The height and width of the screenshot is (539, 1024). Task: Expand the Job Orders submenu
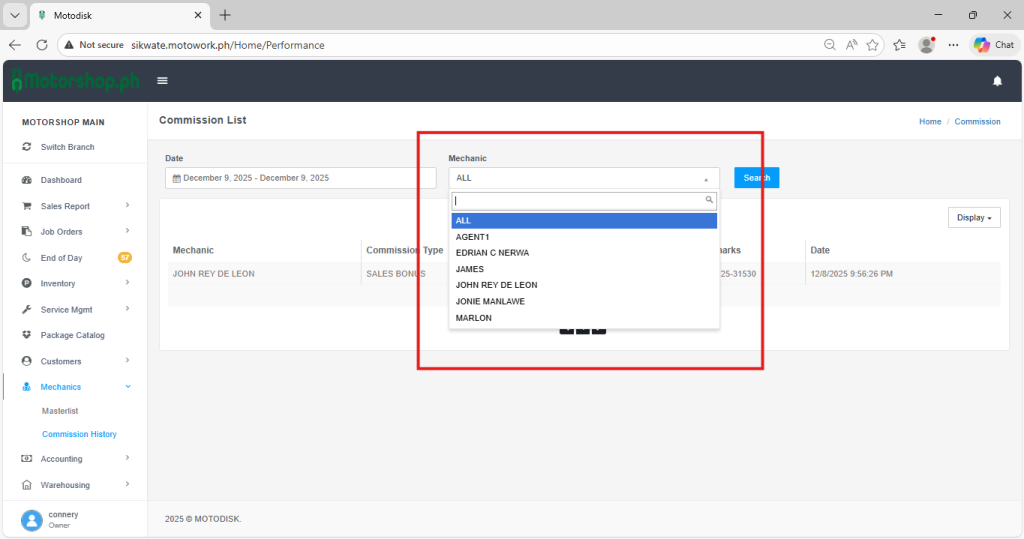(x=127, y=232)
